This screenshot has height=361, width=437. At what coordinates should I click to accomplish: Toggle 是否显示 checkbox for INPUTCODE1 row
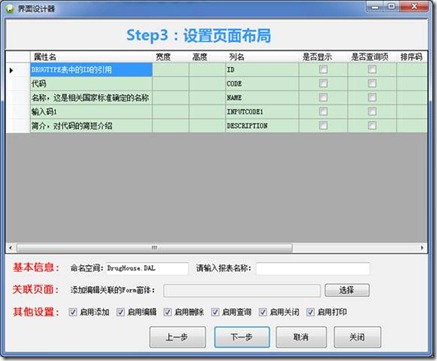[x=323, y=111]
